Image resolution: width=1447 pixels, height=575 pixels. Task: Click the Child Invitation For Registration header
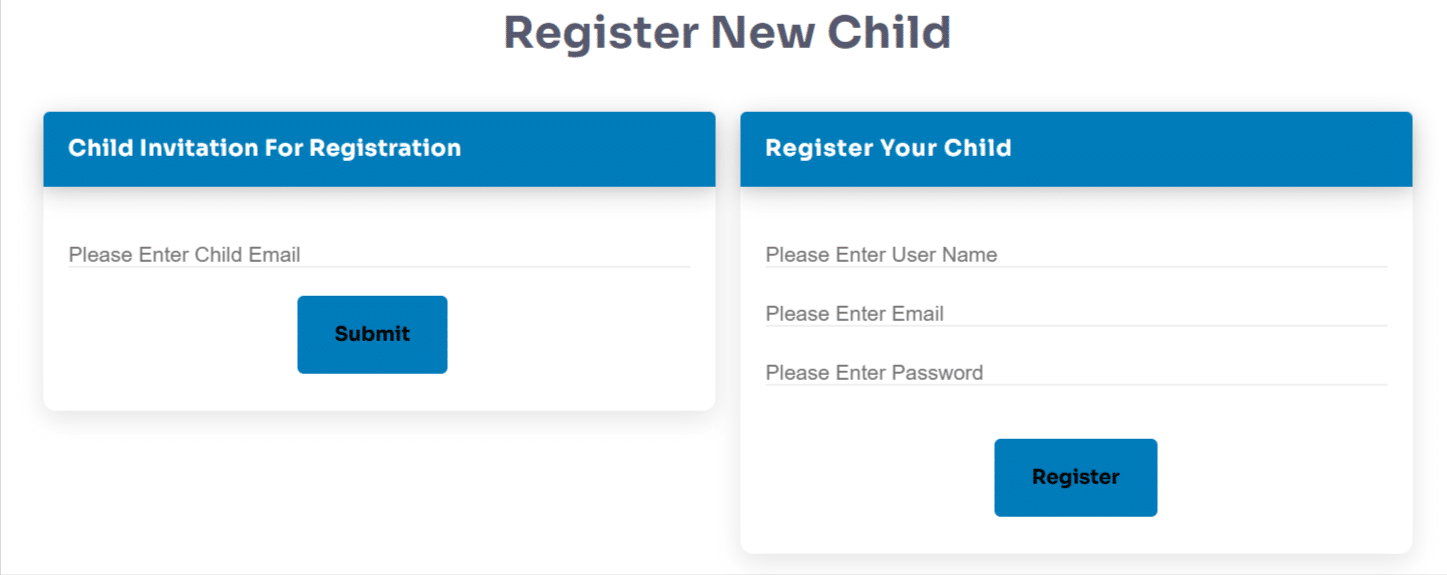click(x=265, y=148)
